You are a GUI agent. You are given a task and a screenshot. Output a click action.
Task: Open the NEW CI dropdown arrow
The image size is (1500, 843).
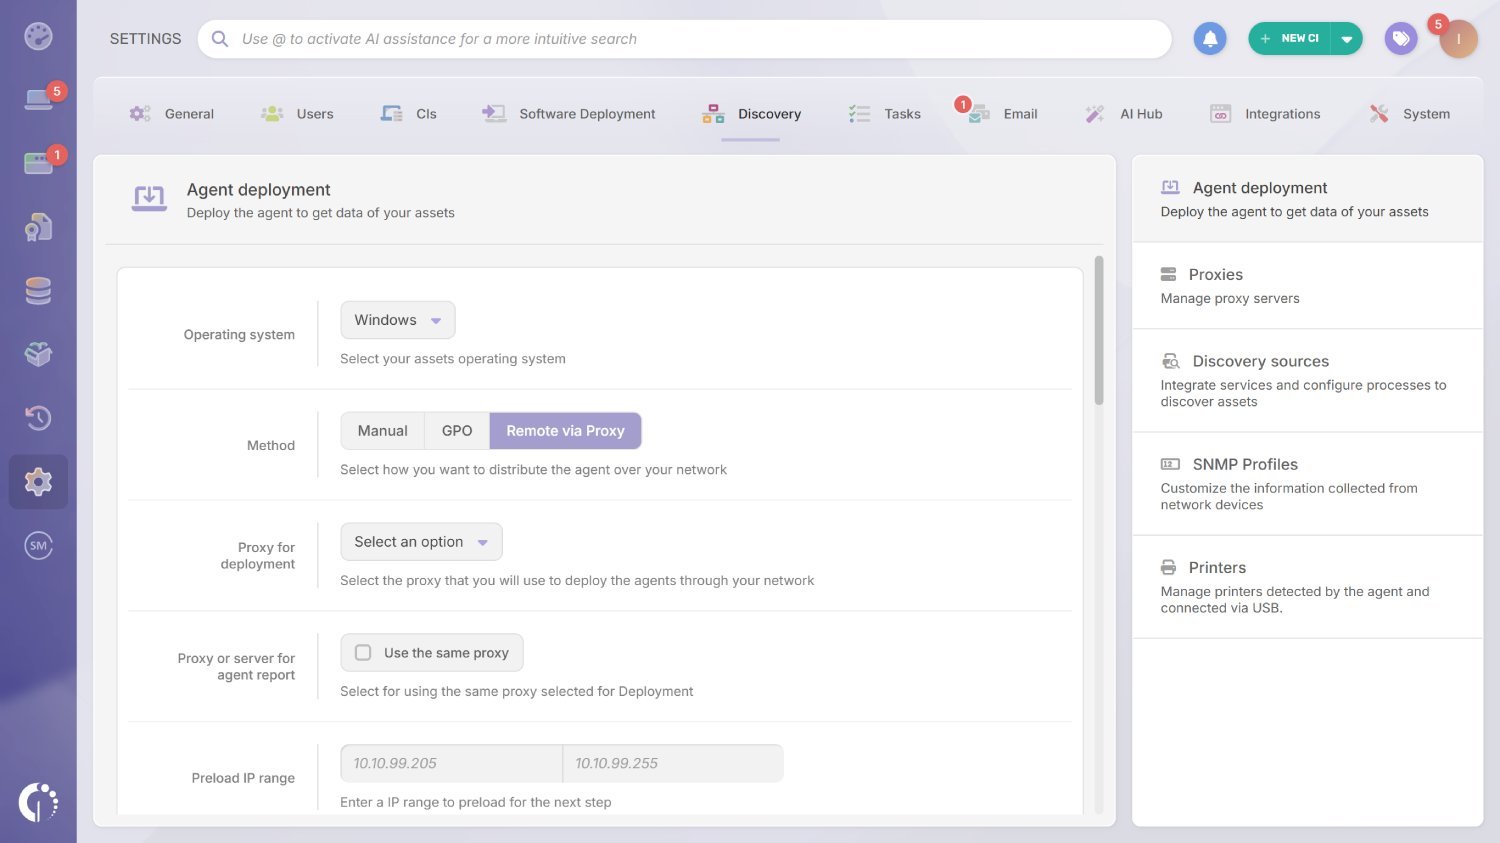[1347, 38]
